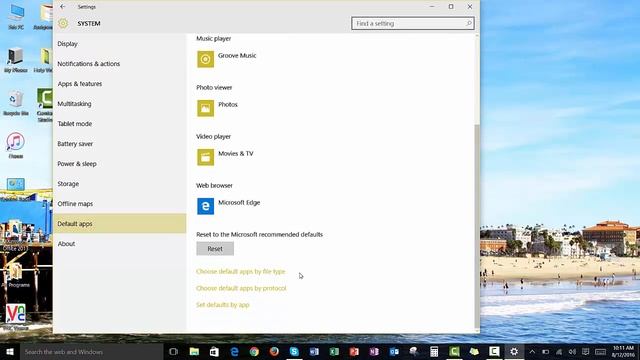Click the Windows Start button
The image size is (640, 360).
click(10, 351)
